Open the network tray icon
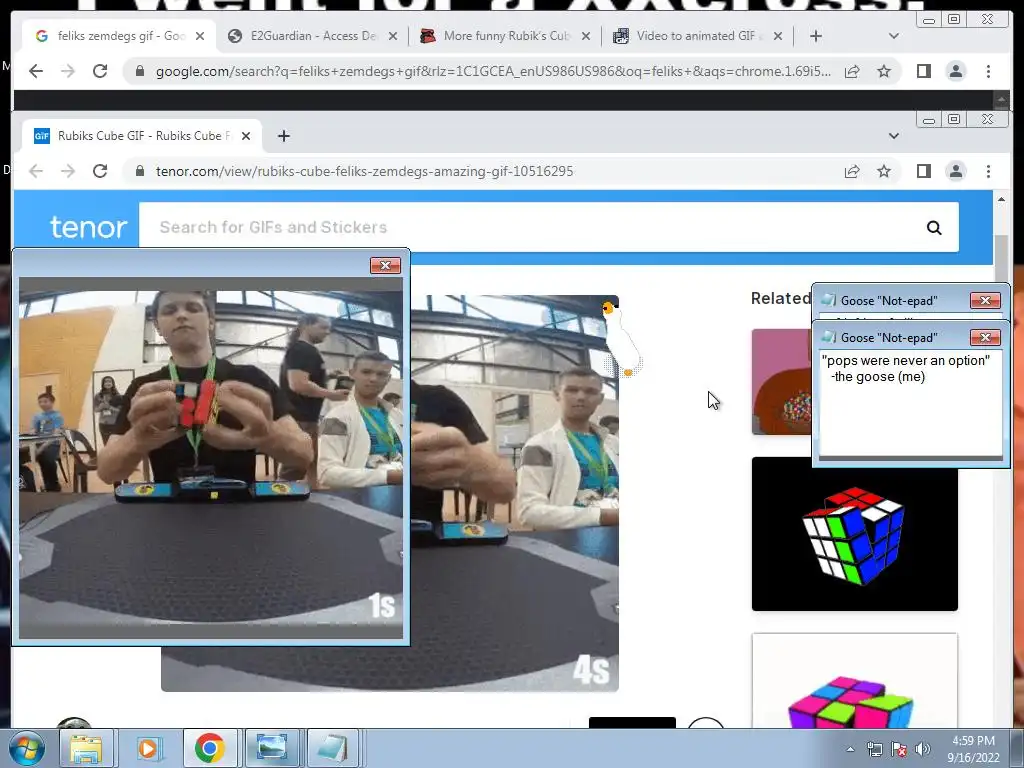The width and height of the screenshot is (1024, 768). click(874, 749)
